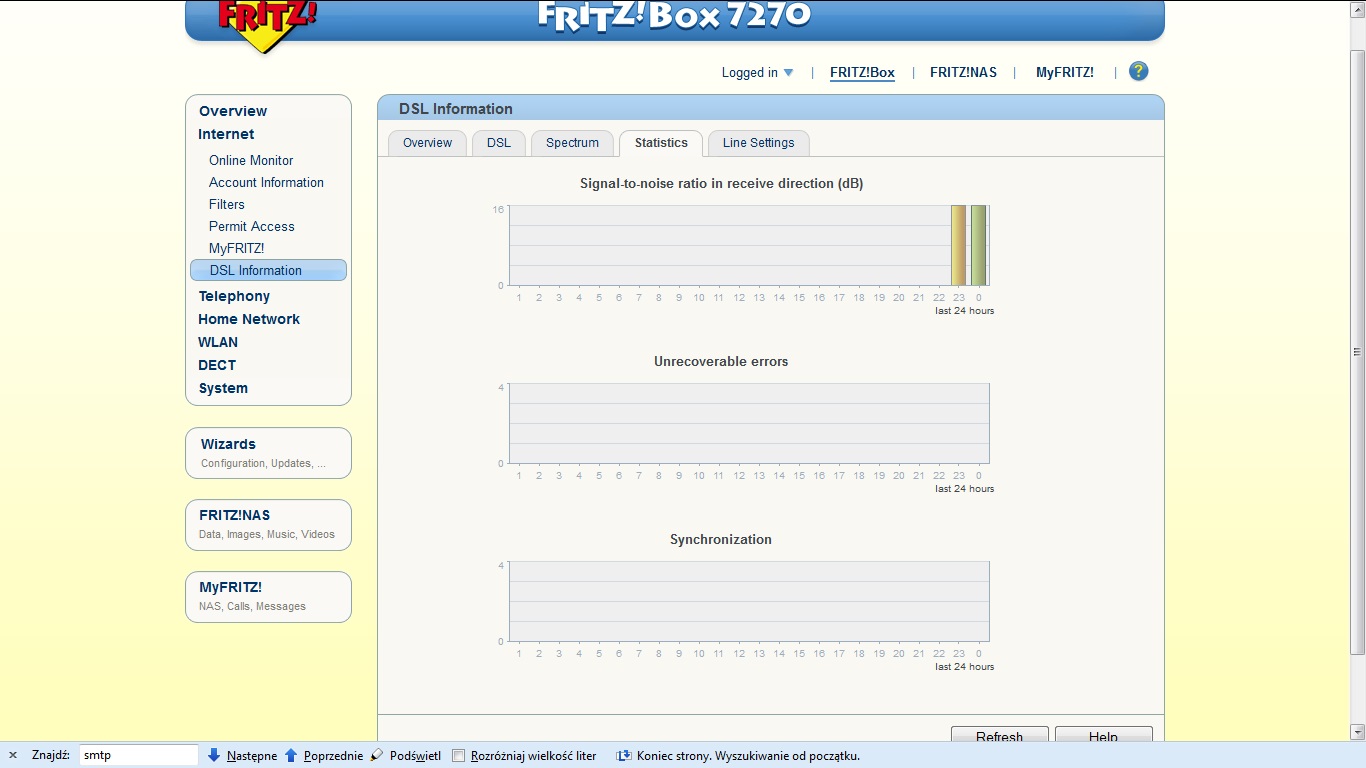This screenshot has height=768, width=1366.
Task: Select DSL Information in the sidebar
Action: (268, 270)
